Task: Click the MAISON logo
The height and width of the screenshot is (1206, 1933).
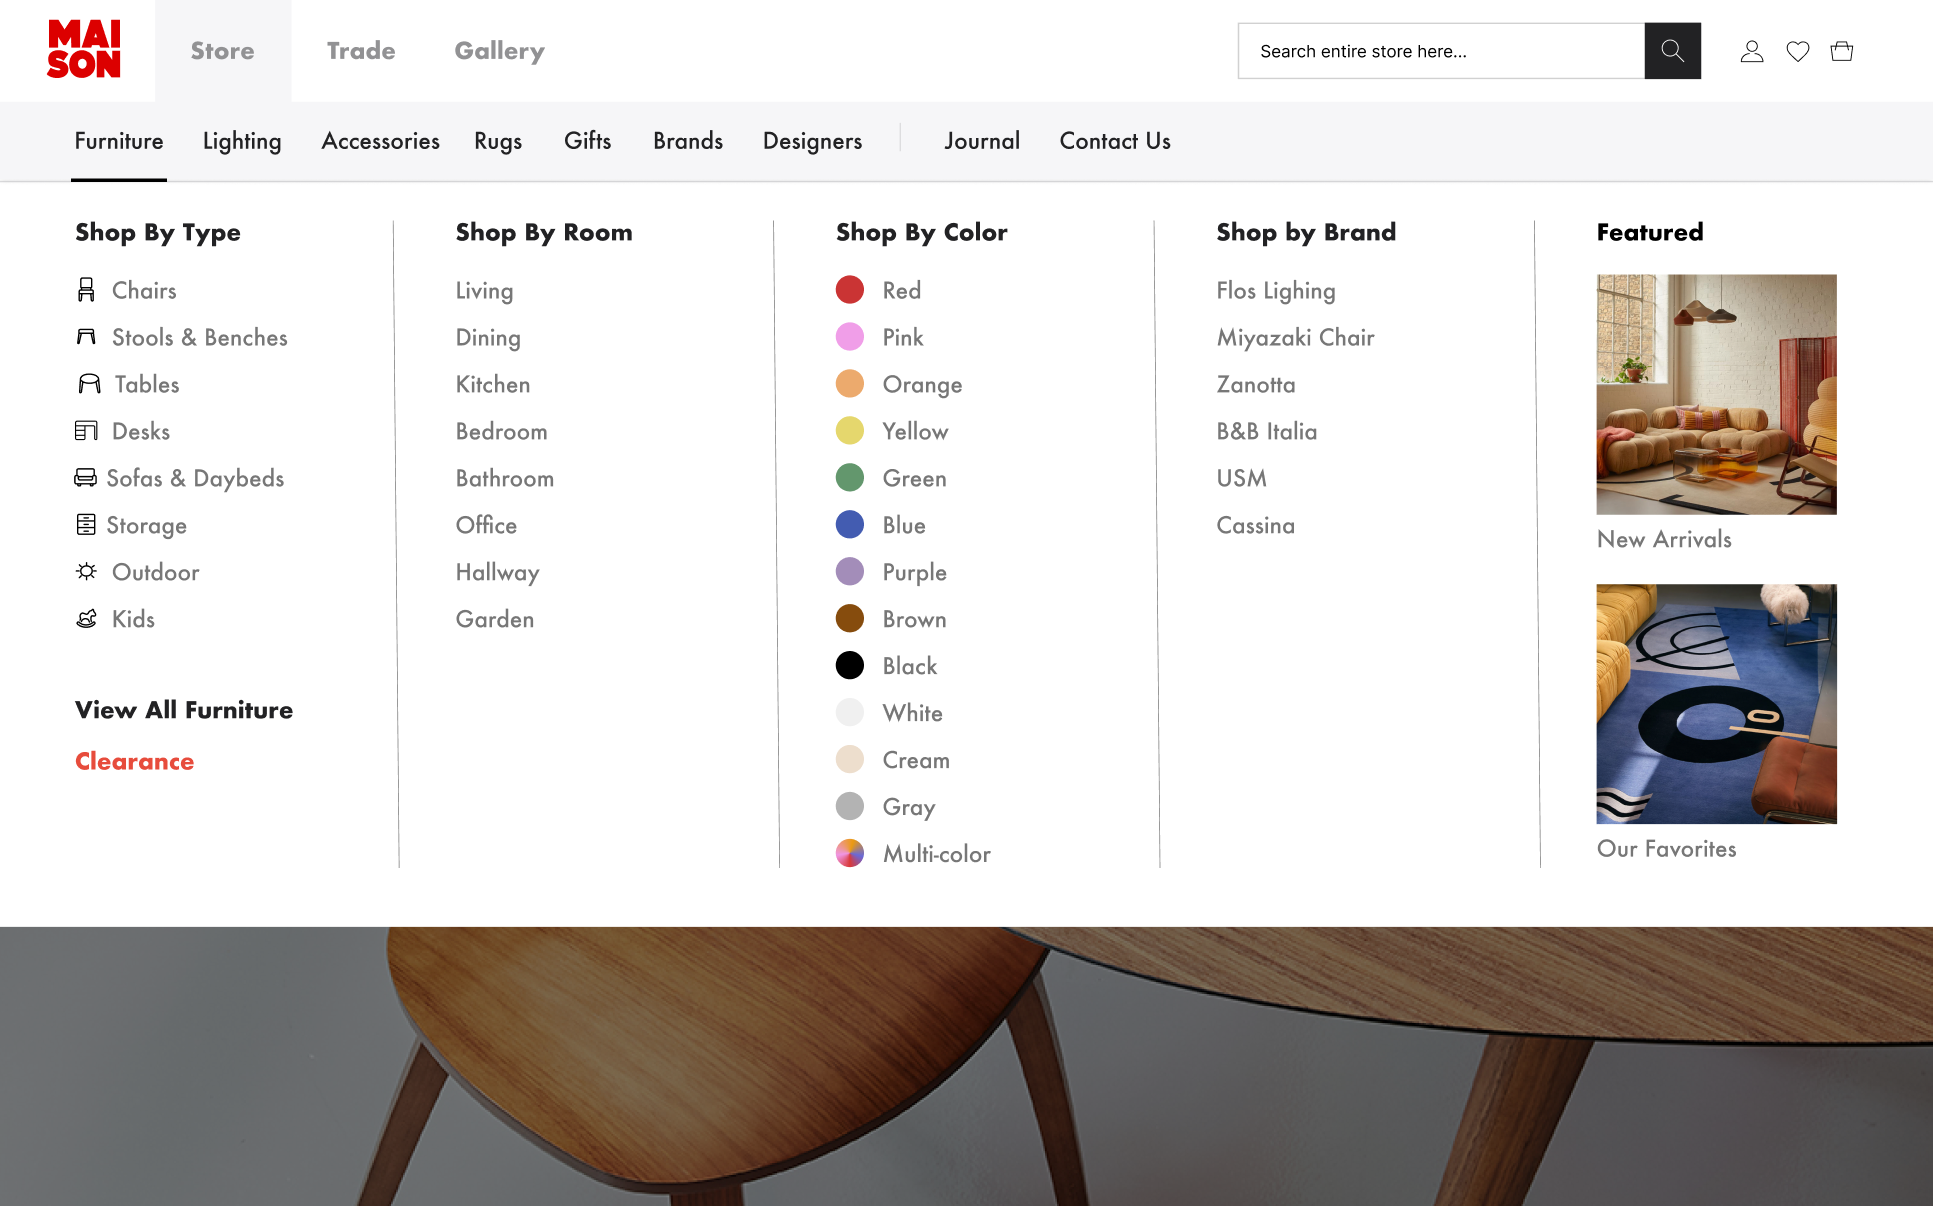Action: point(84,50)
